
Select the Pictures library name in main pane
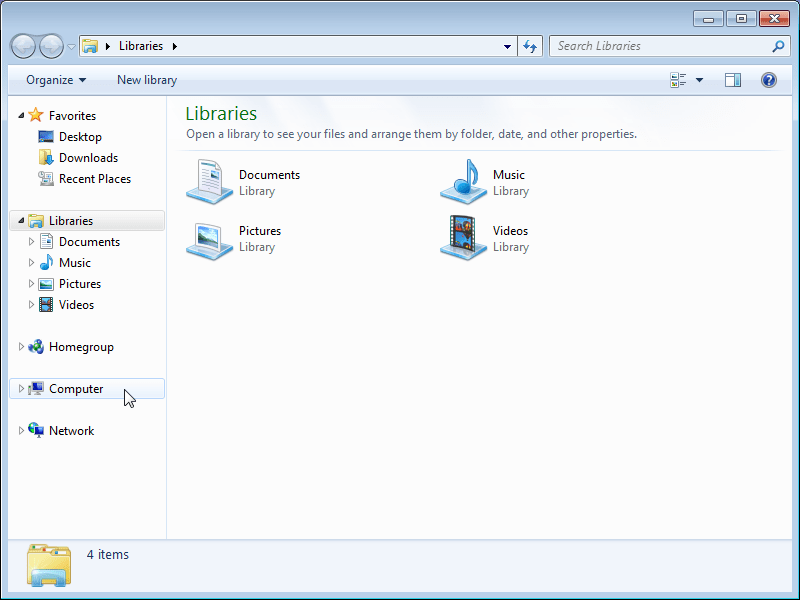coord(260,231)
